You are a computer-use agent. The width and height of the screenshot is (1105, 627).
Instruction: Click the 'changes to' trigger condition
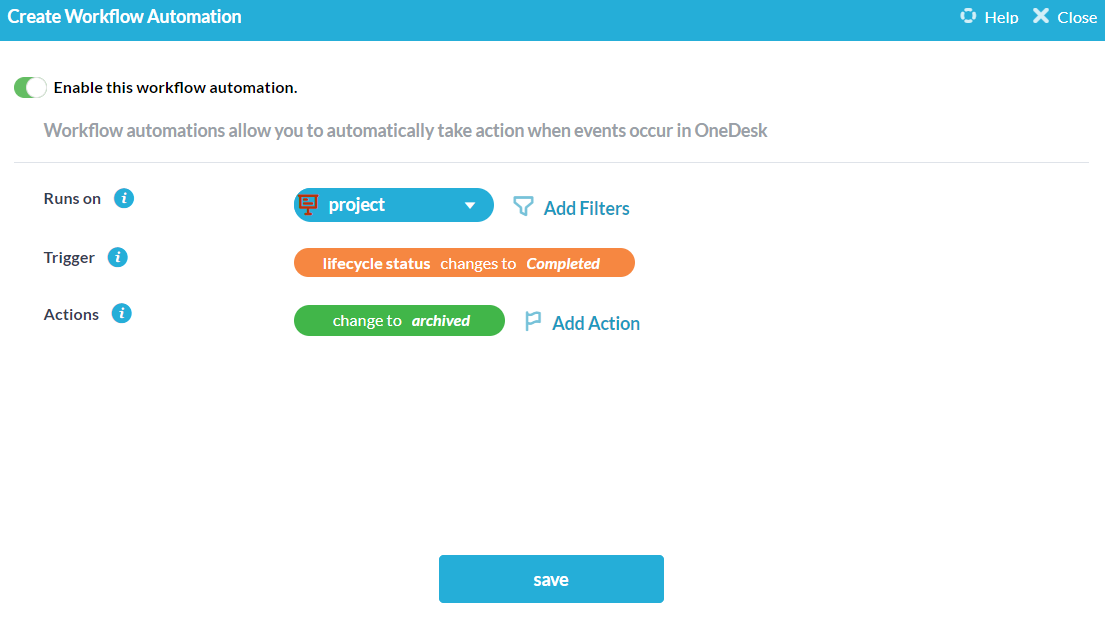coord(478,264)
